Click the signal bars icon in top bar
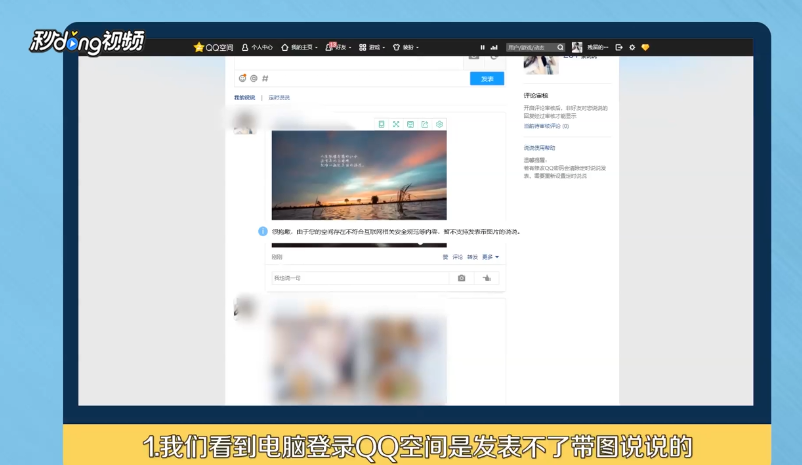Viewport: 802px width, 465px height. (x=494, y=47)
